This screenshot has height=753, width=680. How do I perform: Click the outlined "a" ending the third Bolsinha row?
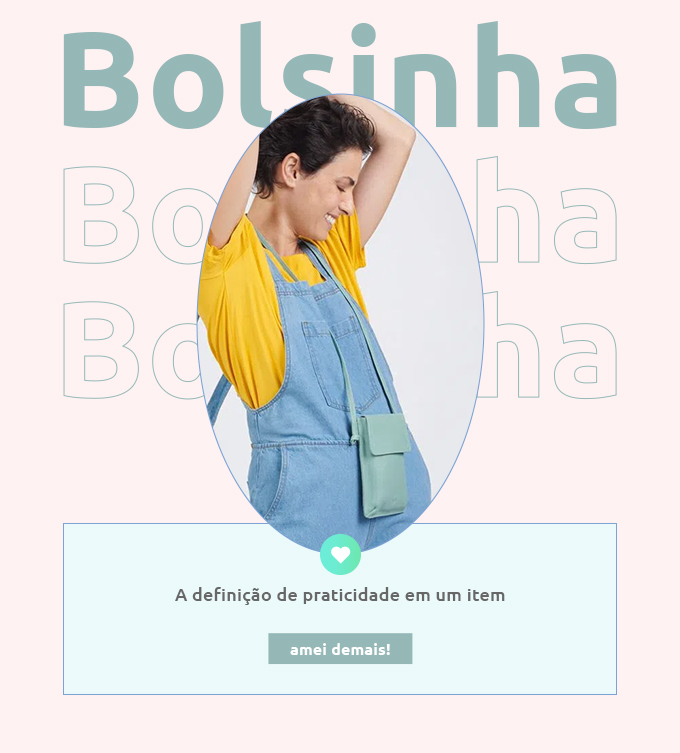[585, 361]
